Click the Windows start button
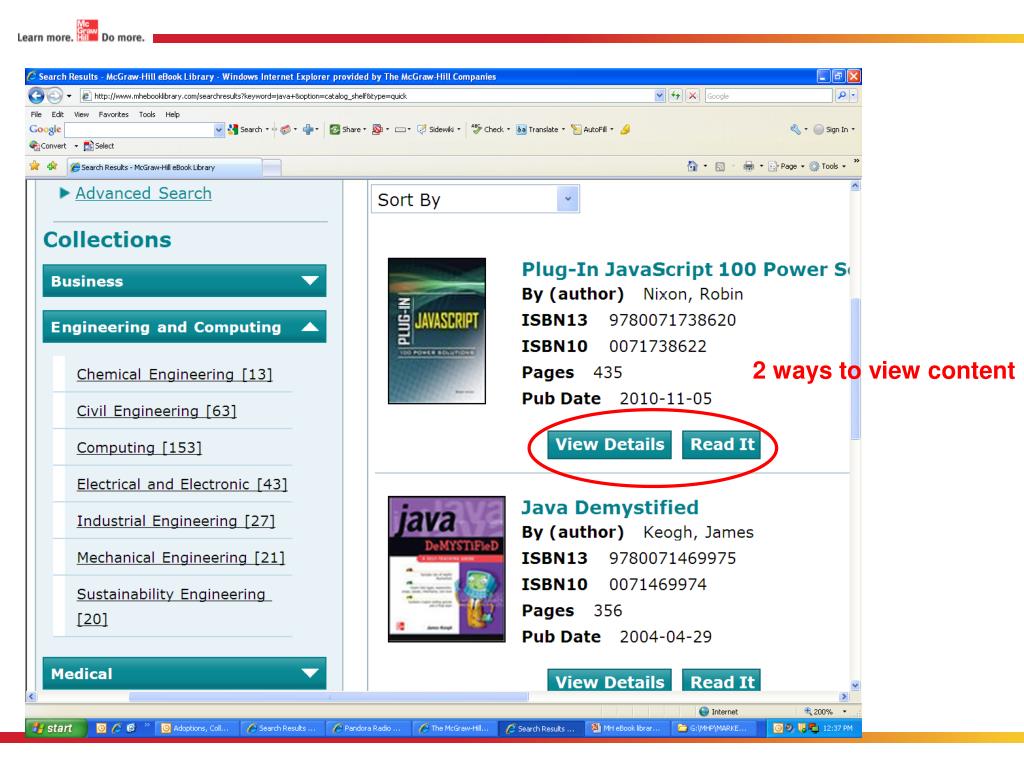1024x768 pixels. point(56,728)
